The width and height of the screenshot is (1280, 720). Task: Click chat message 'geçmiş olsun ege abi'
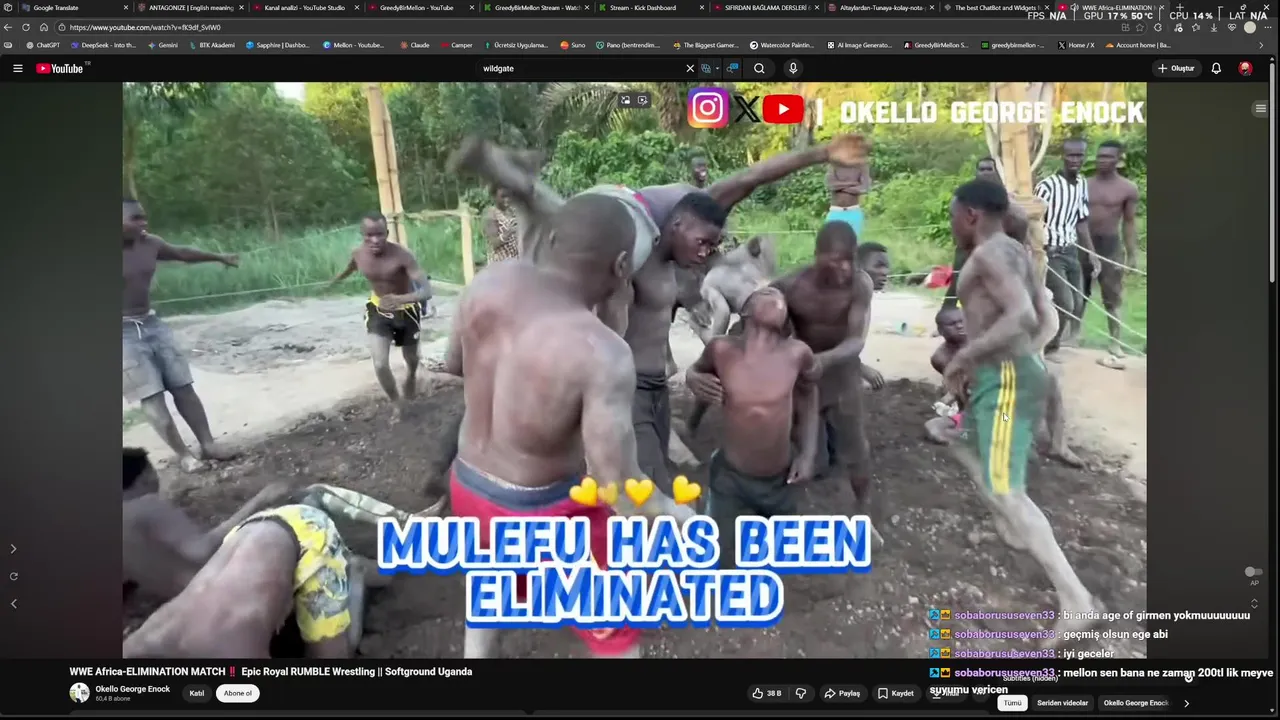tap(1115, 634)
